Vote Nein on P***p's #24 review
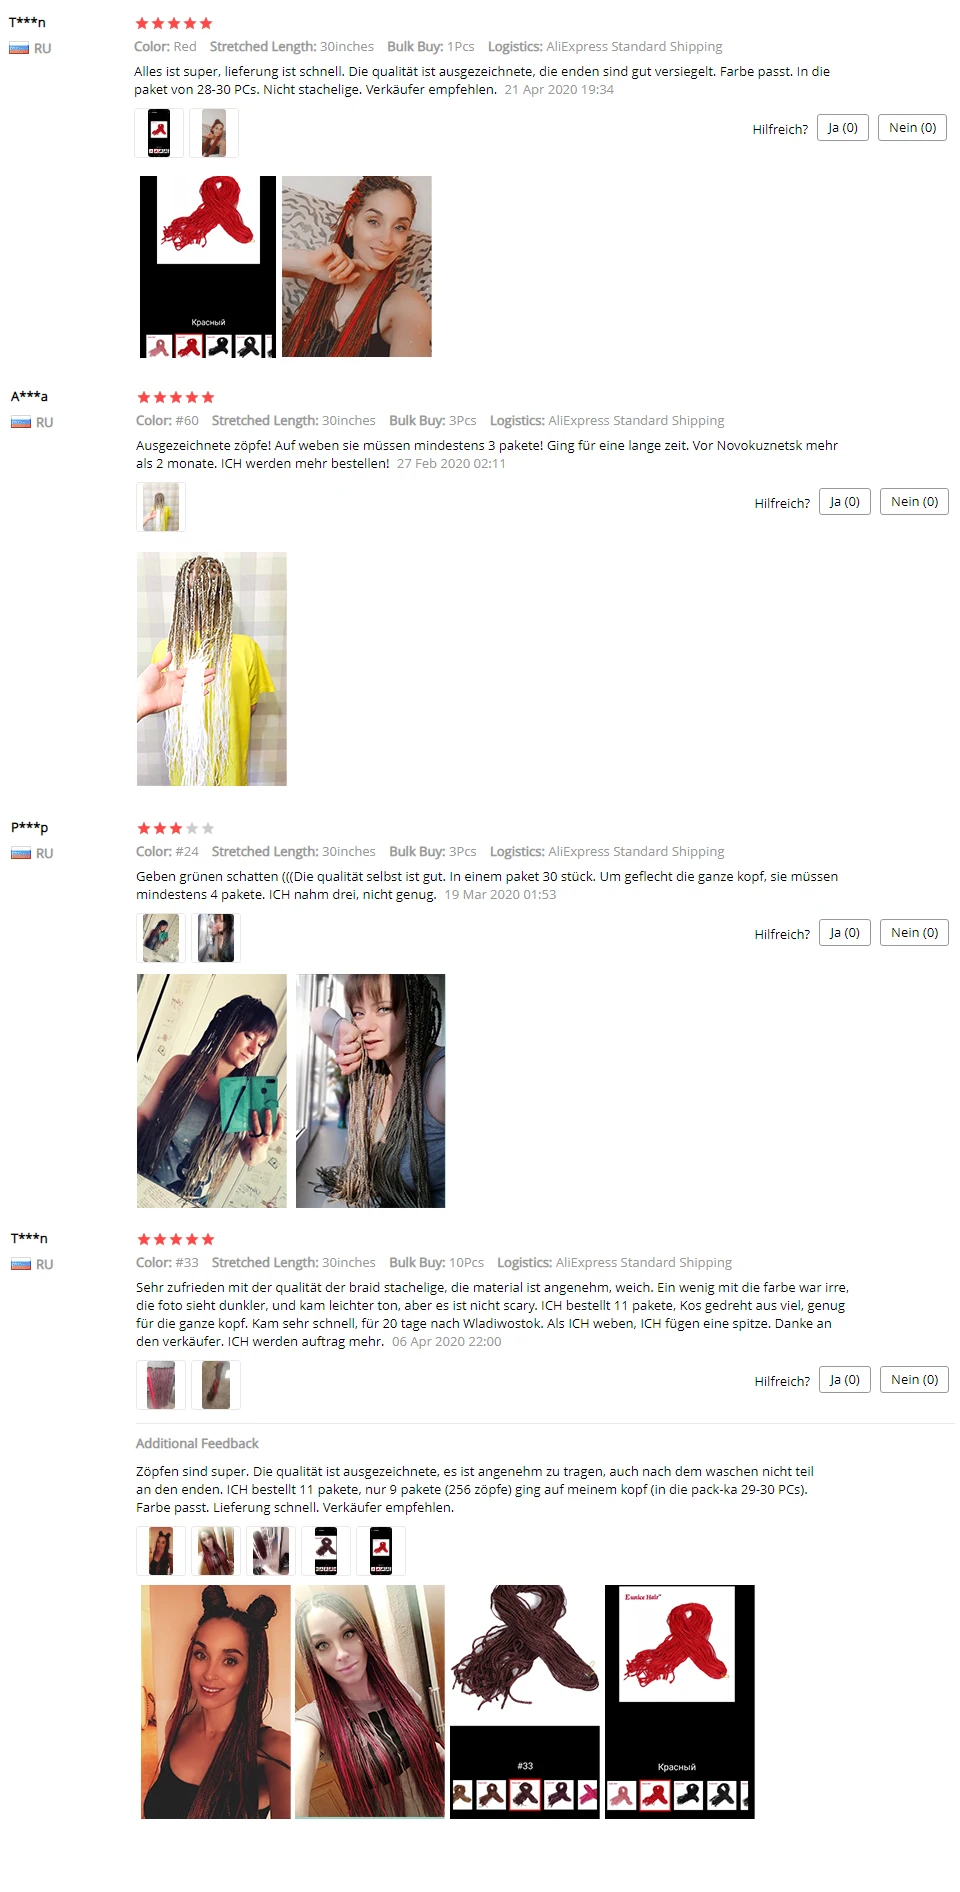The width and height of the screenshot is (960, 1892). (x=914, y=933)
